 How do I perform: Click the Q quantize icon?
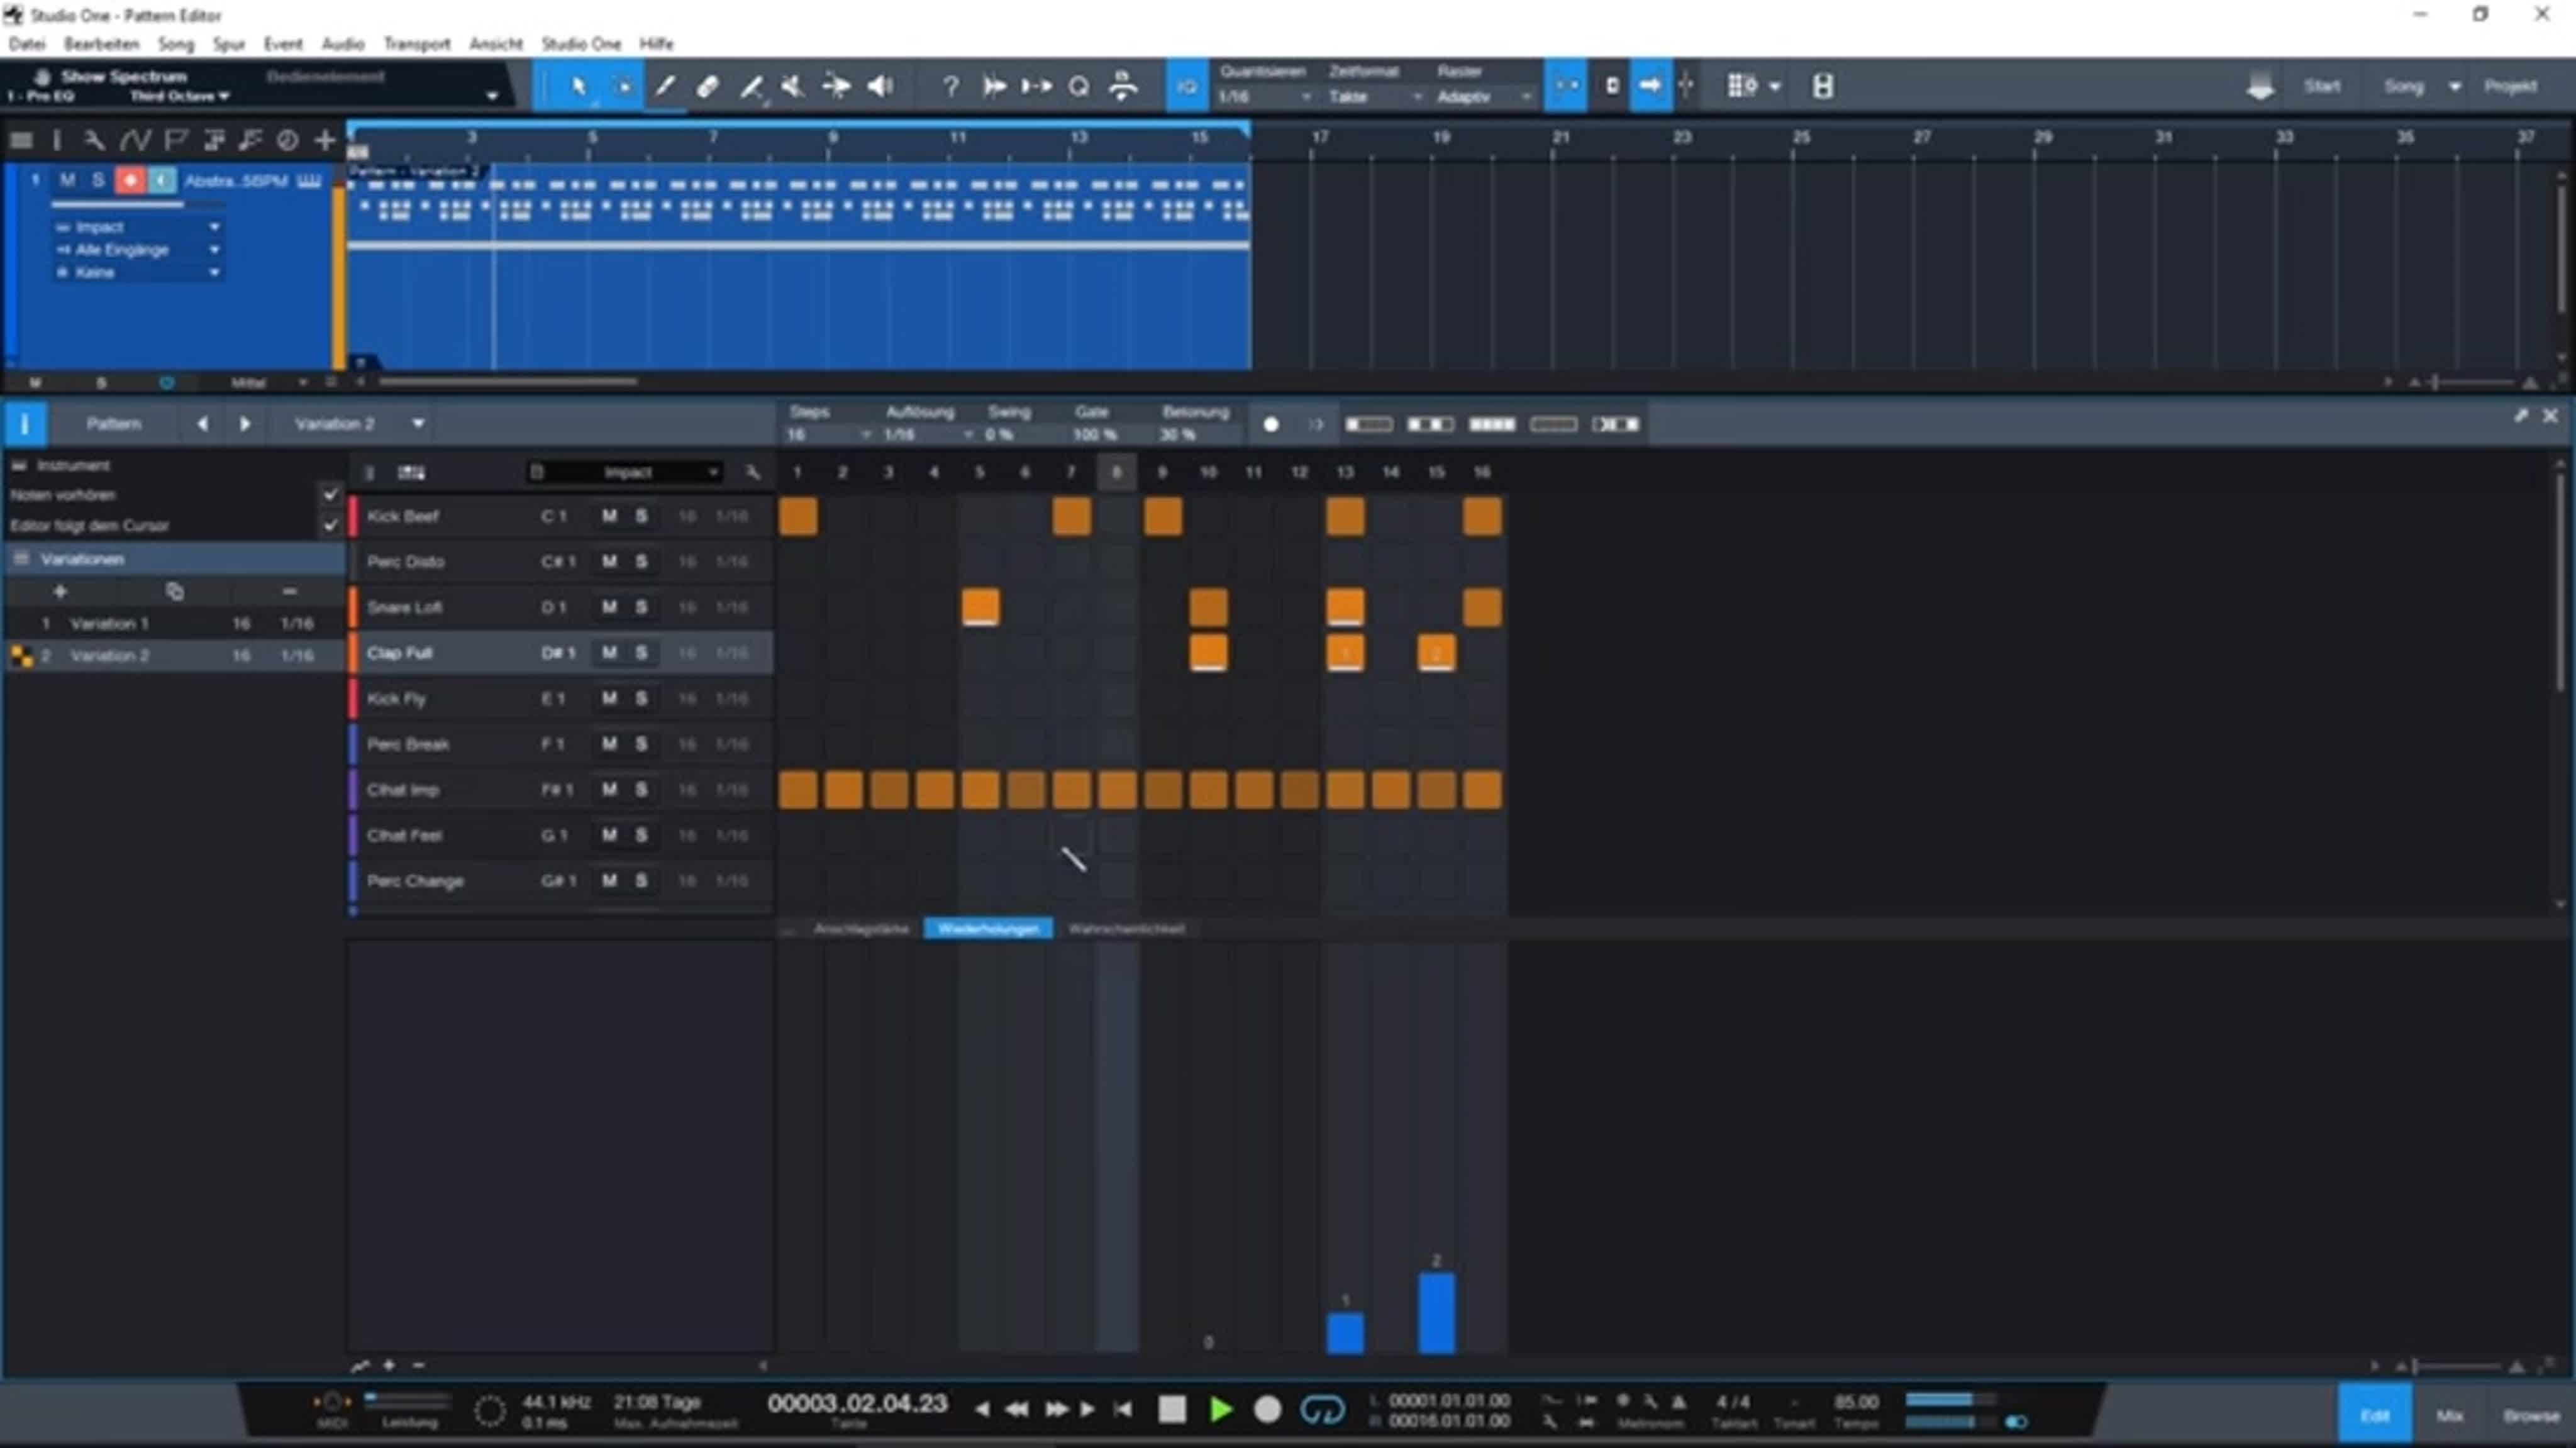[1079, 87]
